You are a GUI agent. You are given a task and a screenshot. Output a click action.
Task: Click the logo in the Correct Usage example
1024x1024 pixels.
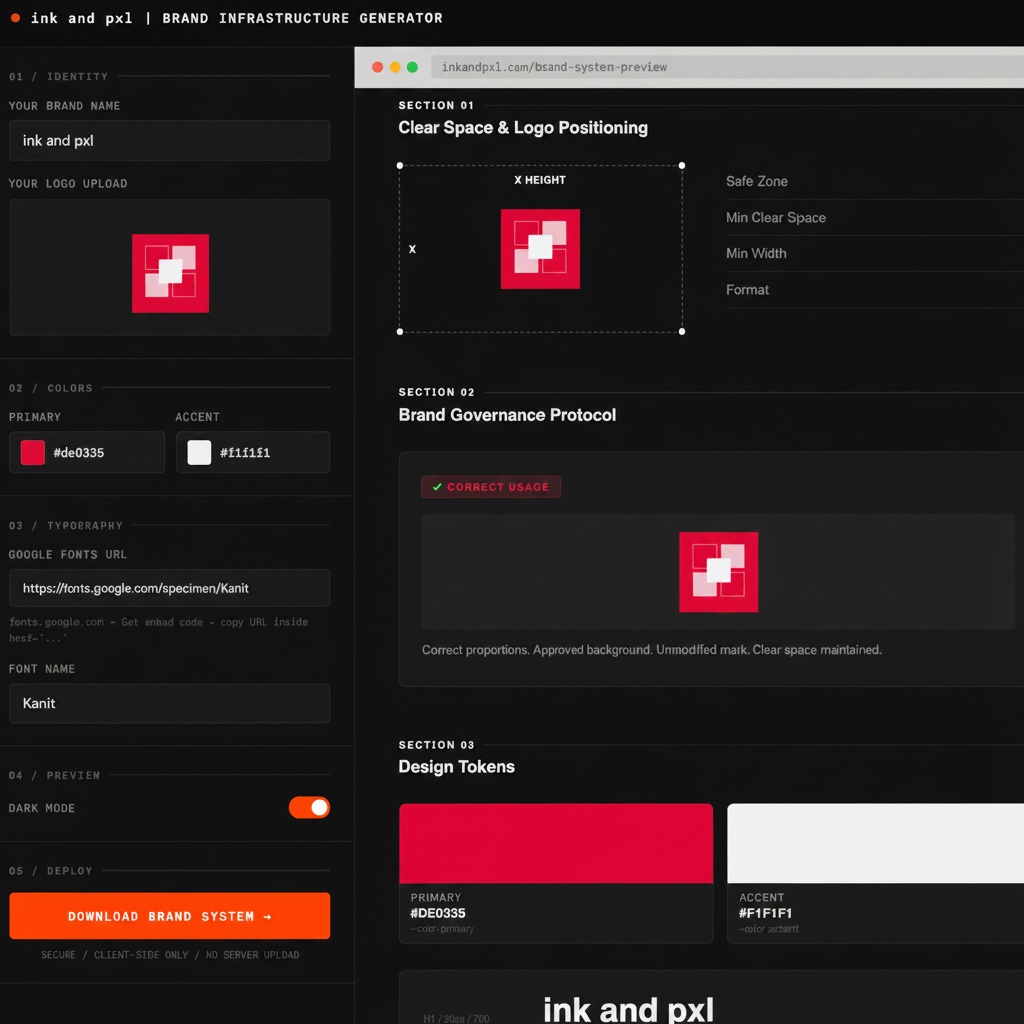pos(718,572)
